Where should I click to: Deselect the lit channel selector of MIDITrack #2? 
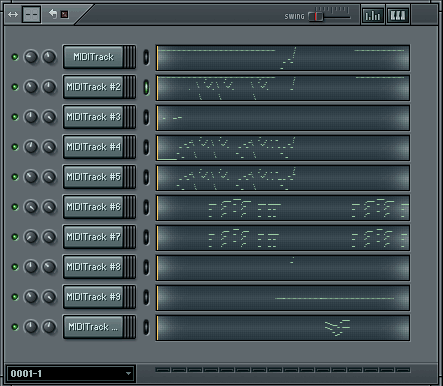click(x=146, y=87)
